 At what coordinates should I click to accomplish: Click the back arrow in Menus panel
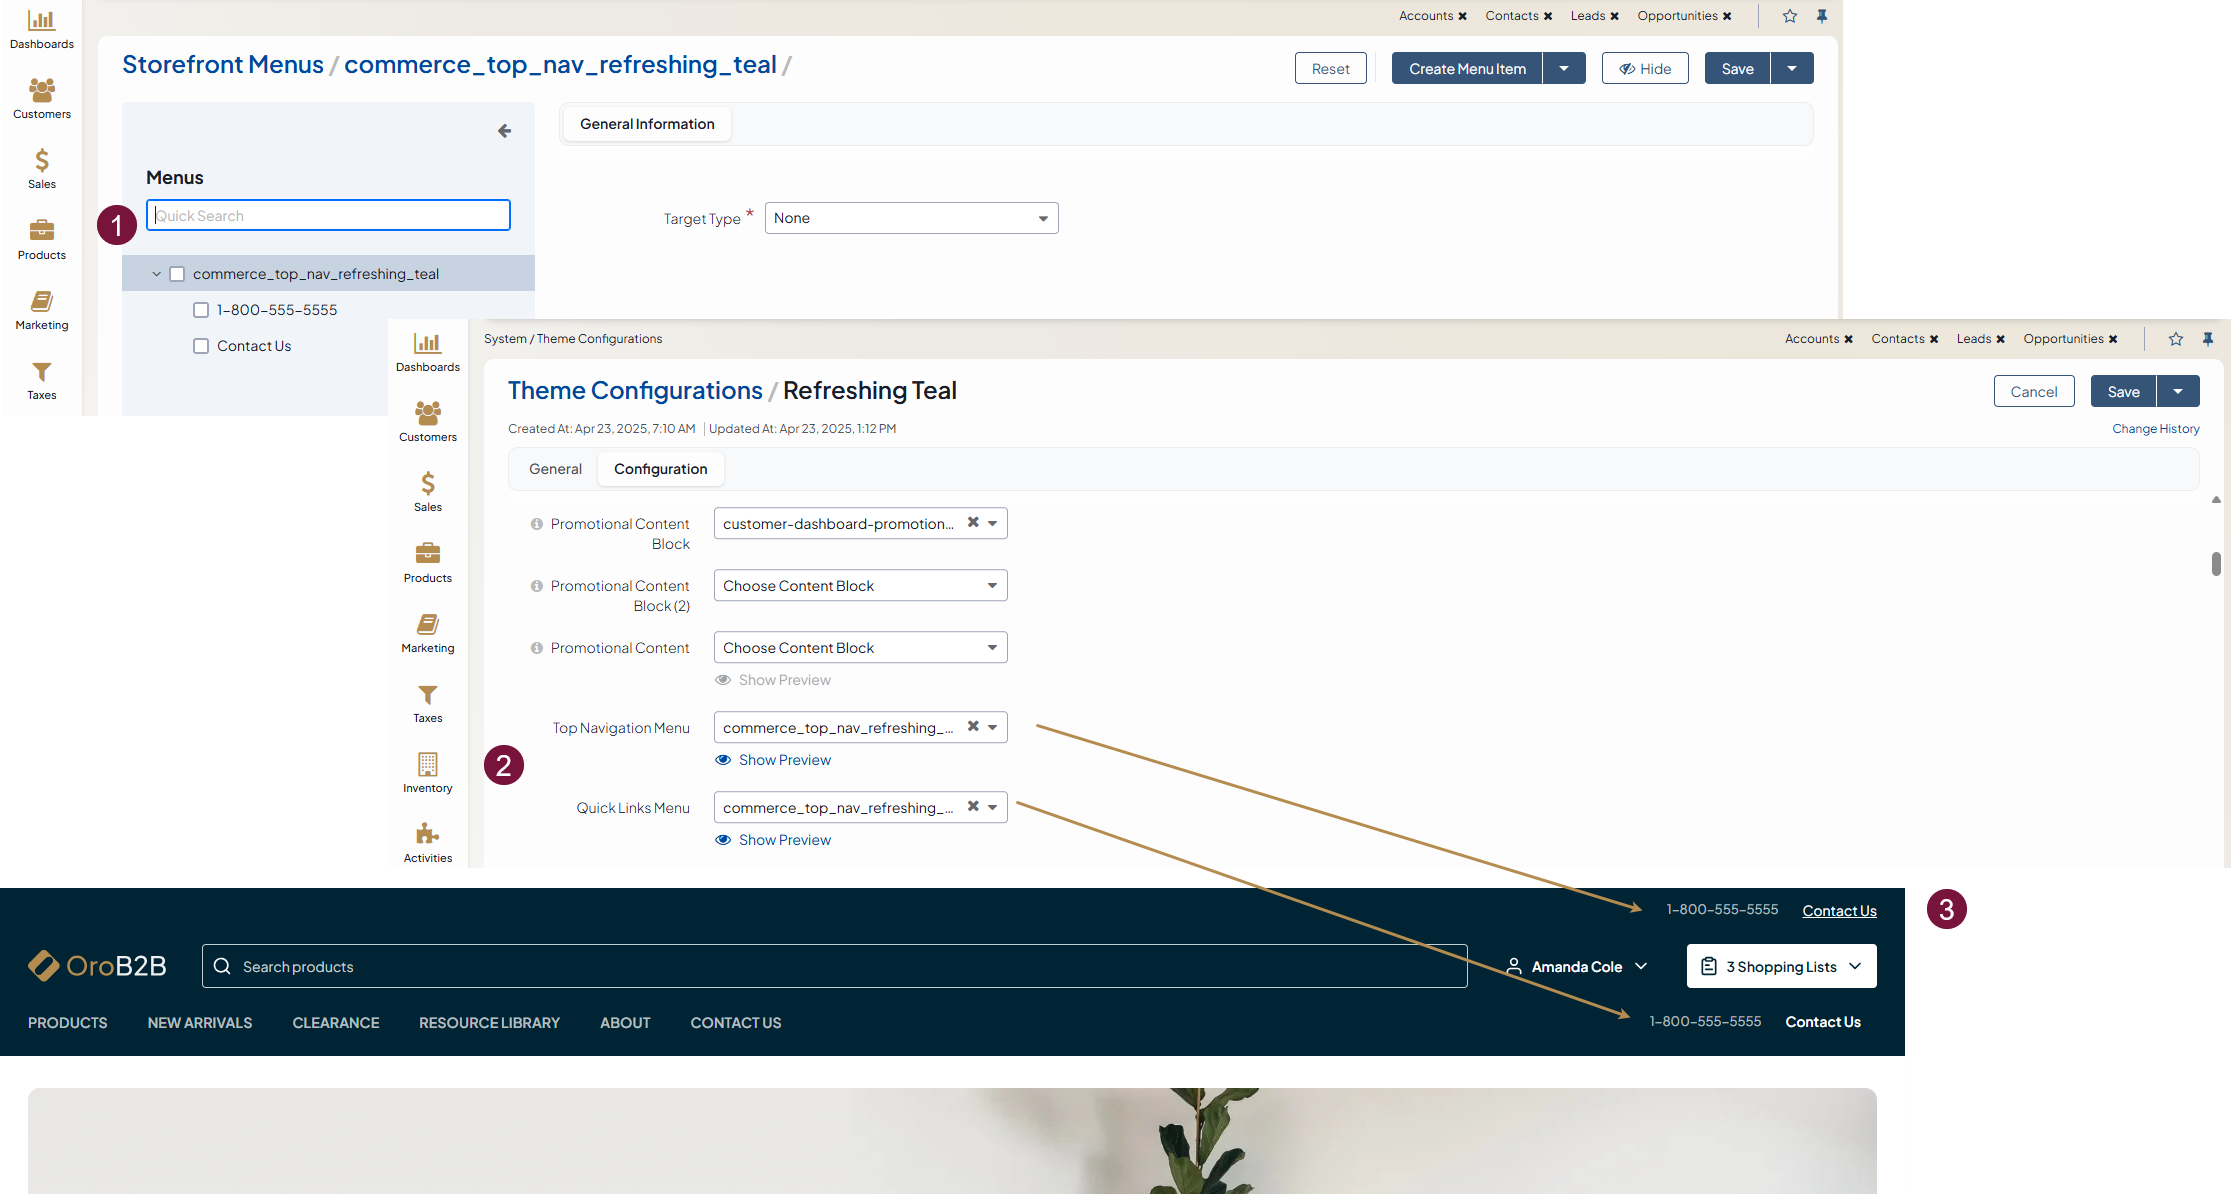click(504, 131)
